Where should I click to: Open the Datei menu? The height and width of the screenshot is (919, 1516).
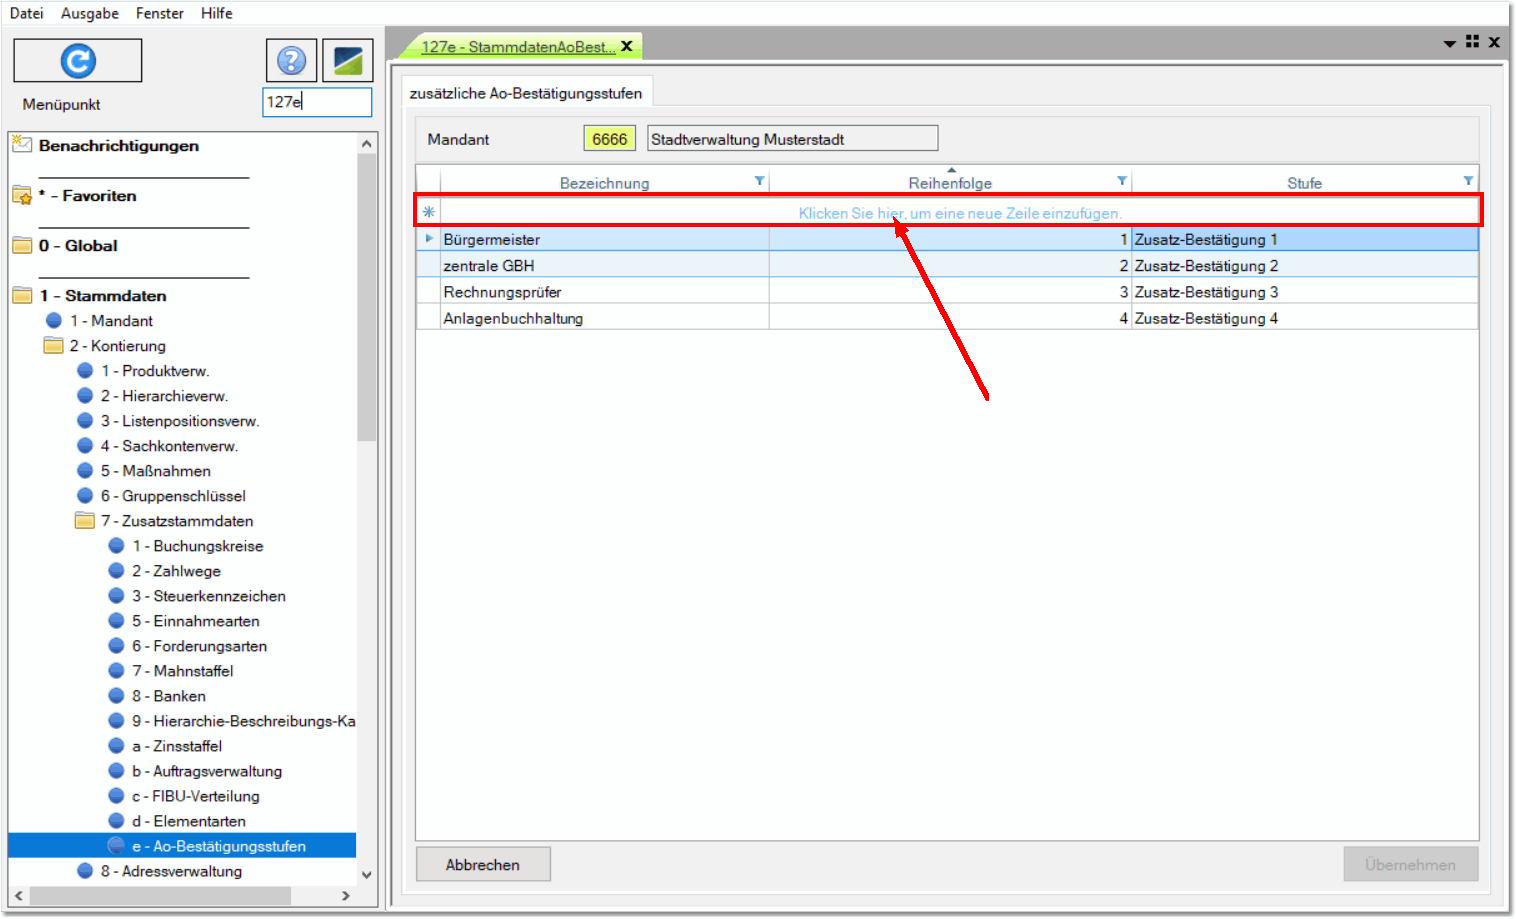click(27, 13)
